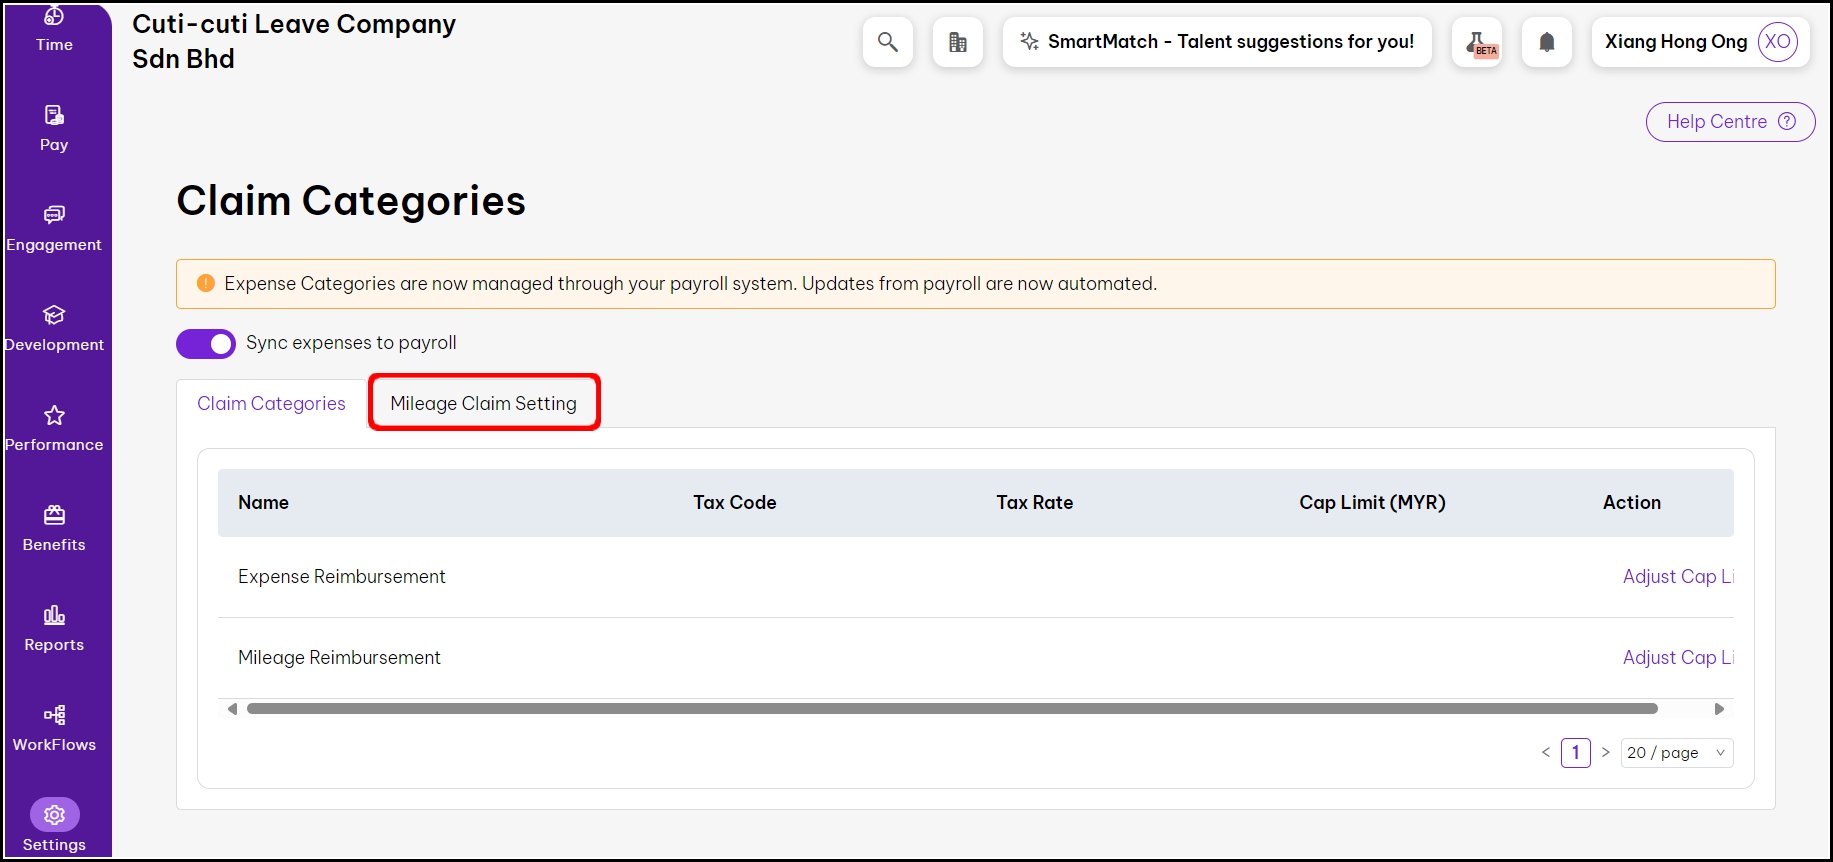The image size is (1833, 862).
Task: Switch to Mileage Claim Setting tab
Action: 483,403
